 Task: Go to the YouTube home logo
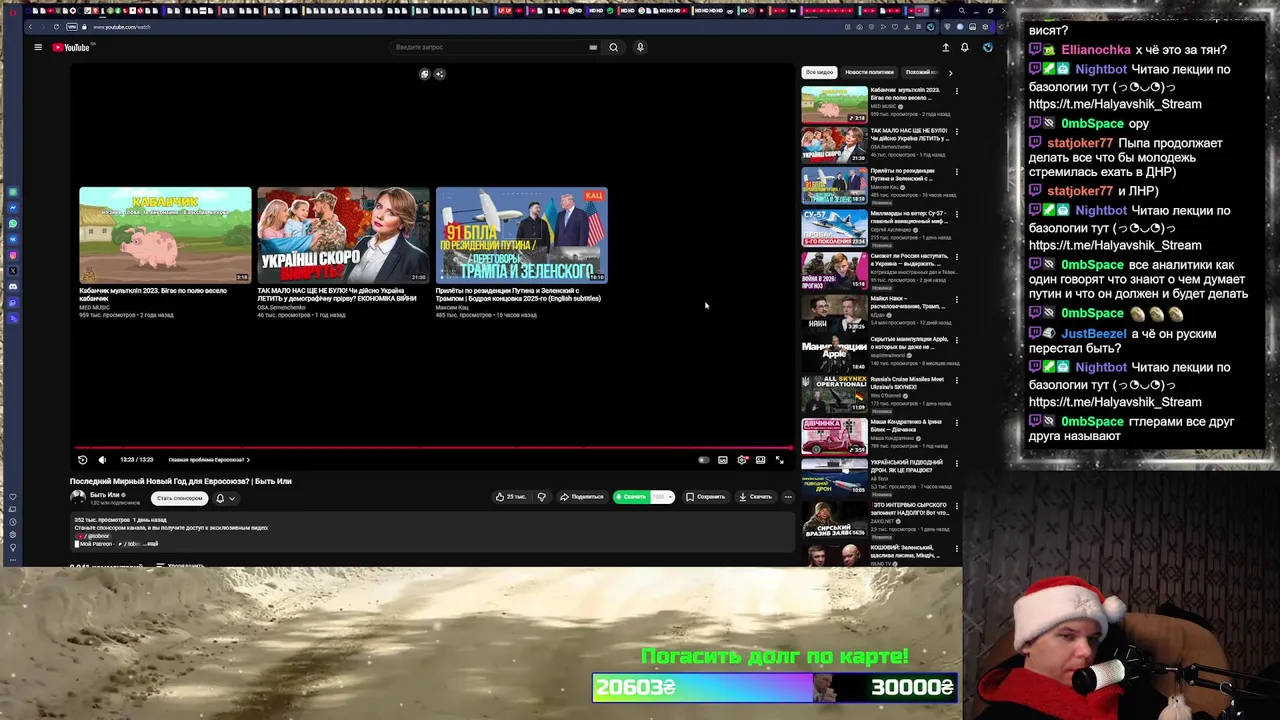[71, 47]
